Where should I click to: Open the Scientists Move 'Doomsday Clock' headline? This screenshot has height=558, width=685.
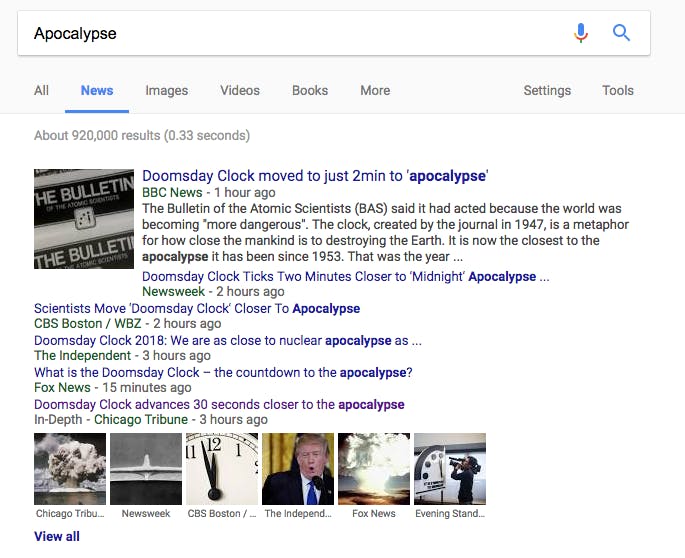[x=197, y=308]
